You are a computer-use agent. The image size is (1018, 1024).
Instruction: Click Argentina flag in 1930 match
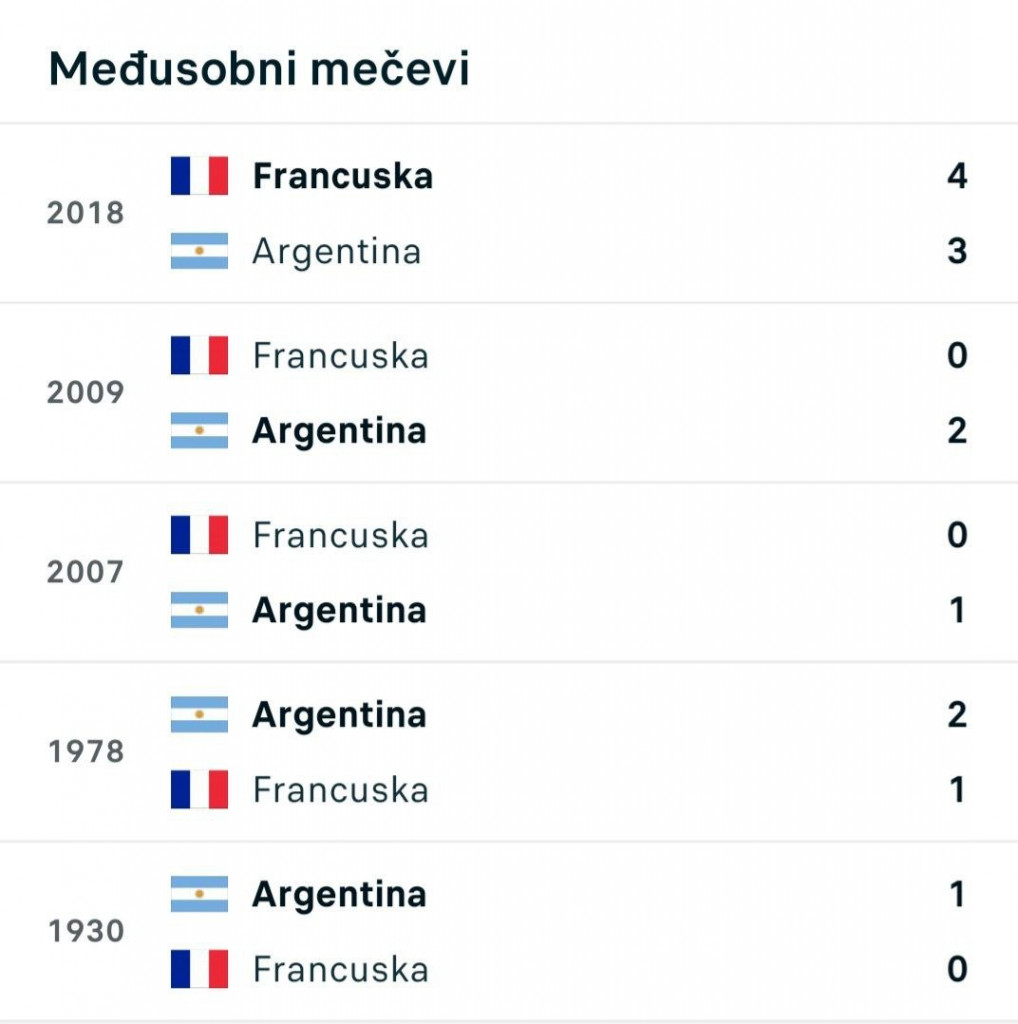click(x=199, y=894)
